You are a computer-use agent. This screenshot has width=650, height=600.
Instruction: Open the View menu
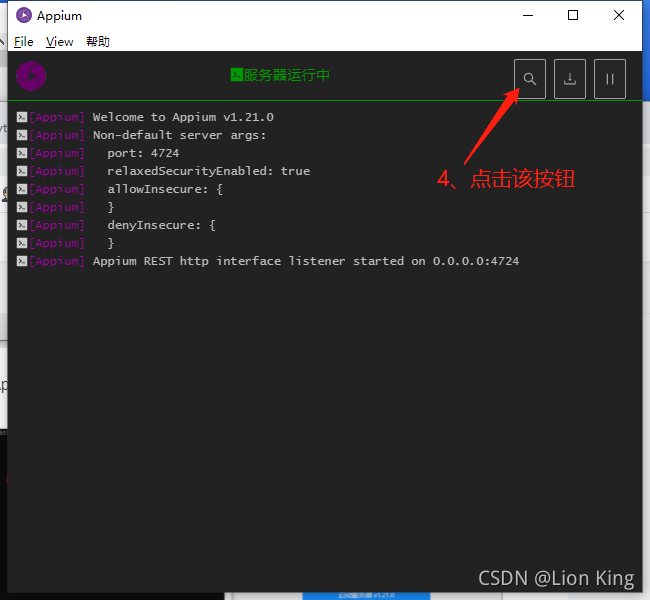(x=59, y=41)
